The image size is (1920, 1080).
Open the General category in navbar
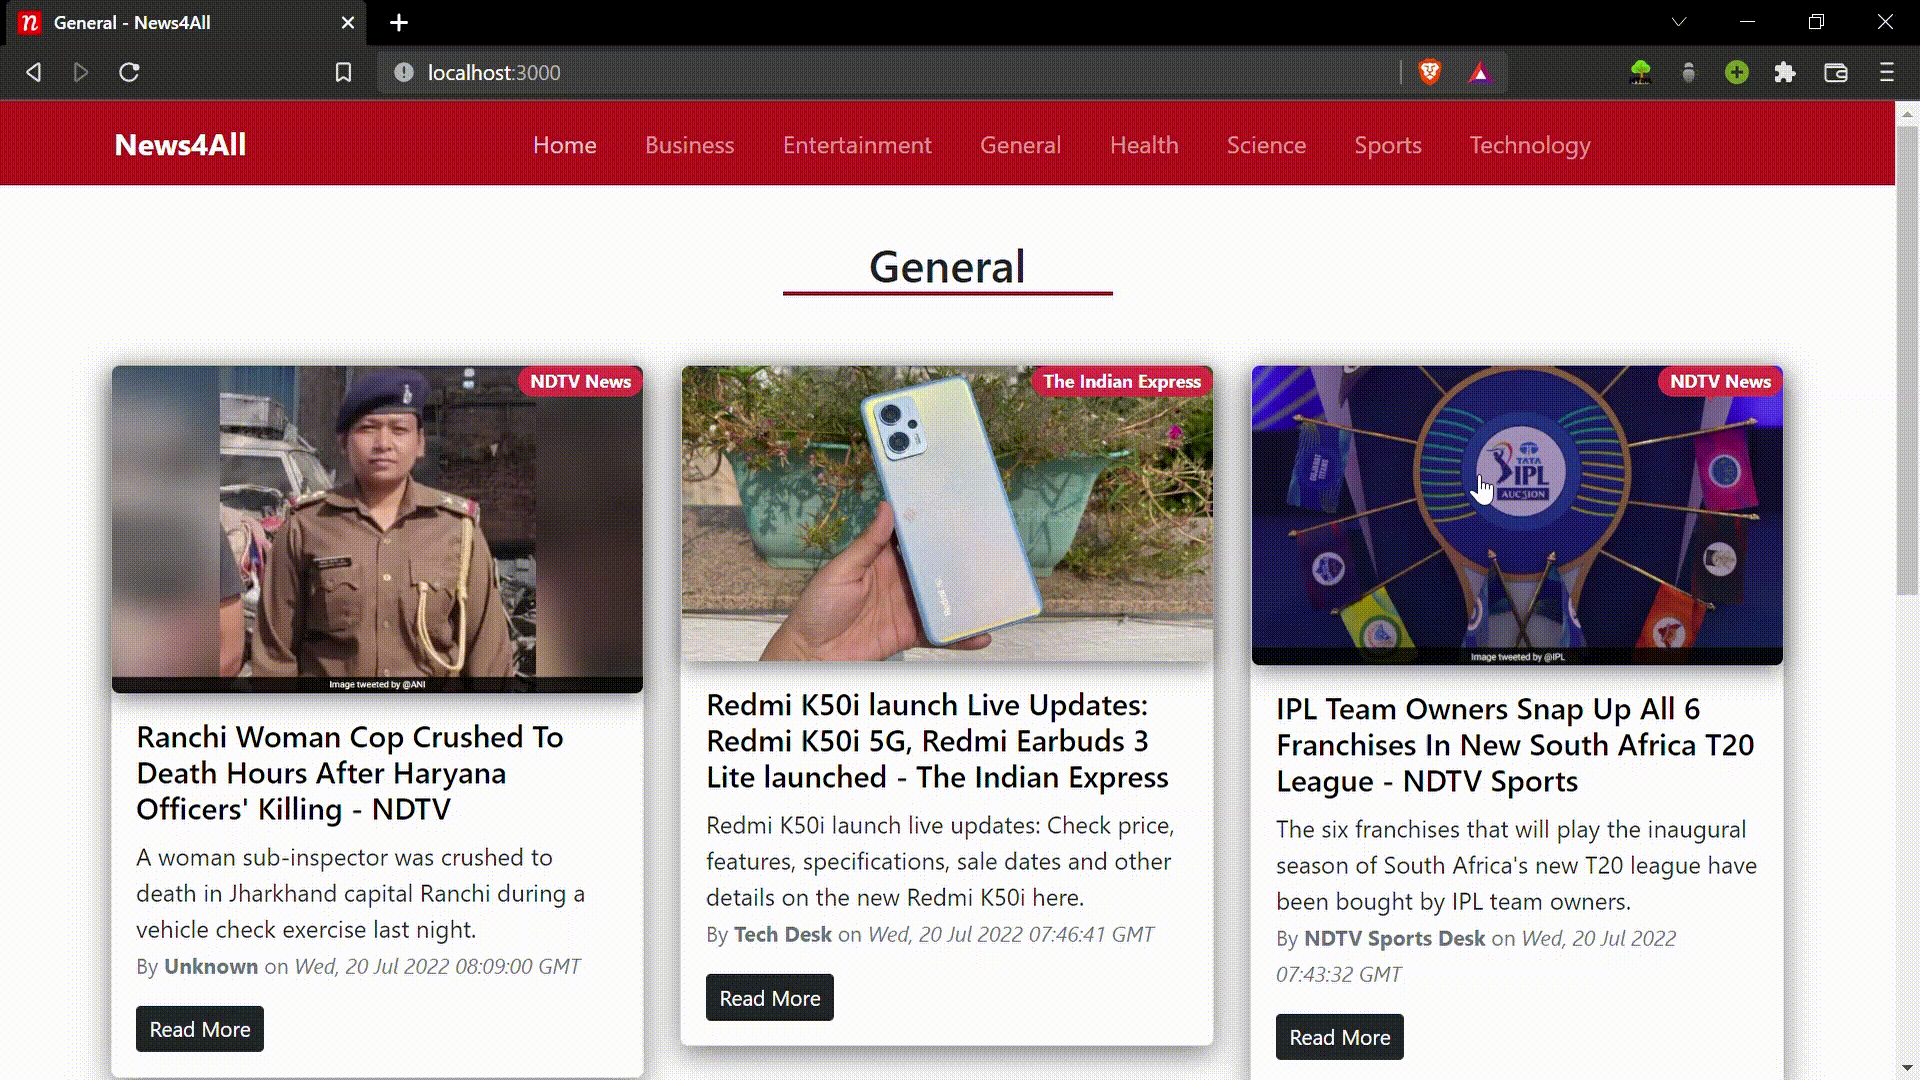pos(1020,145)
